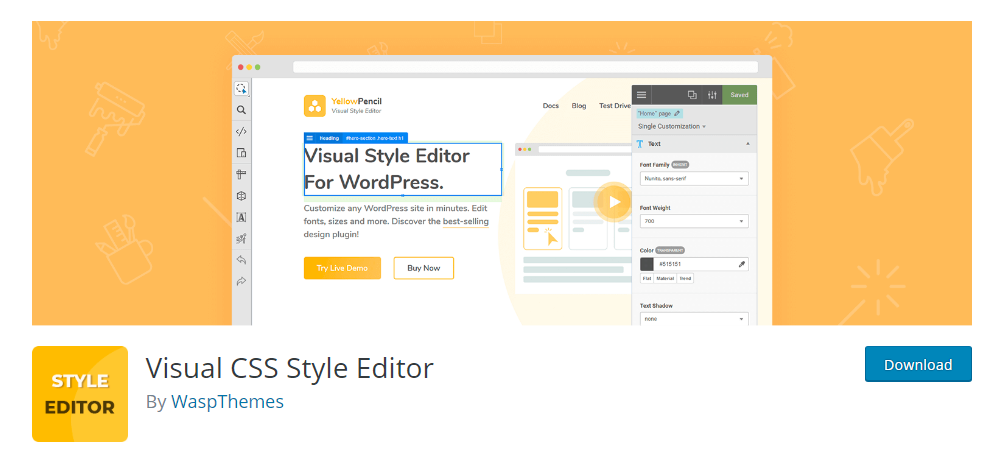Open the sliders settings icon in panel header
1004x467 pixels.
712,95
